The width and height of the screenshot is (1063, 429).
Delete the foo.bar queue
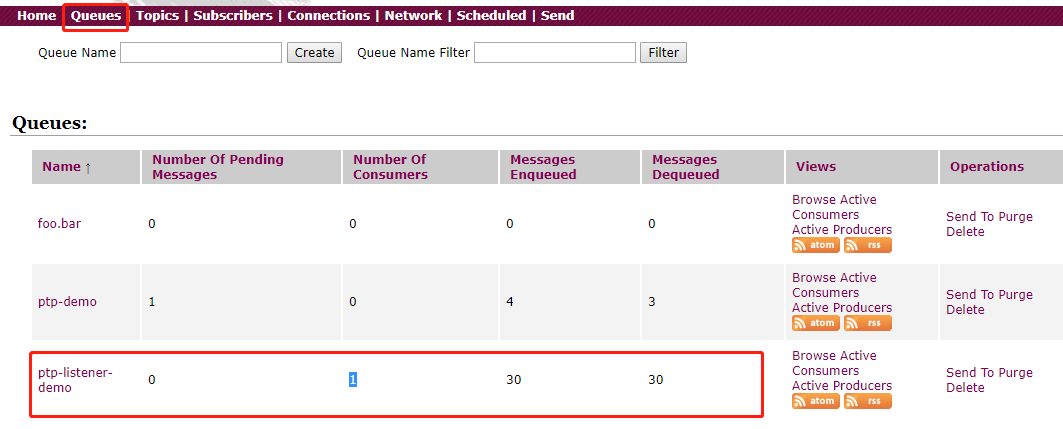965,232
